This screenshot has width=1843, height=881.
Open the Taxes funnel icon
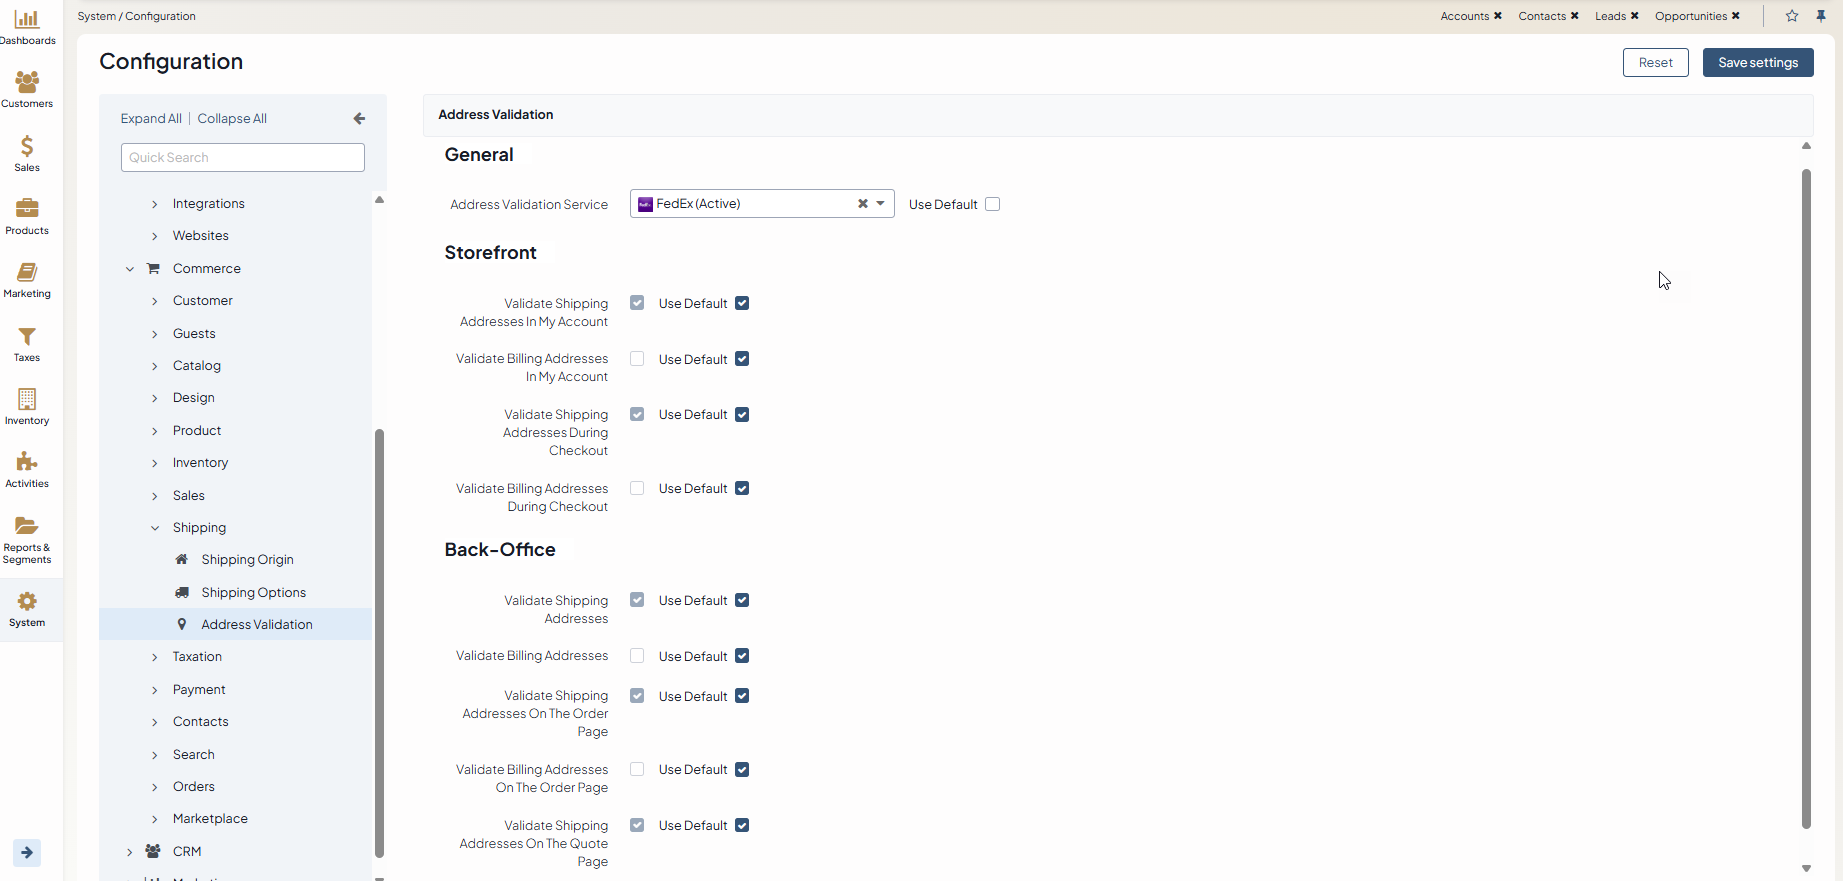click(27, 337)
